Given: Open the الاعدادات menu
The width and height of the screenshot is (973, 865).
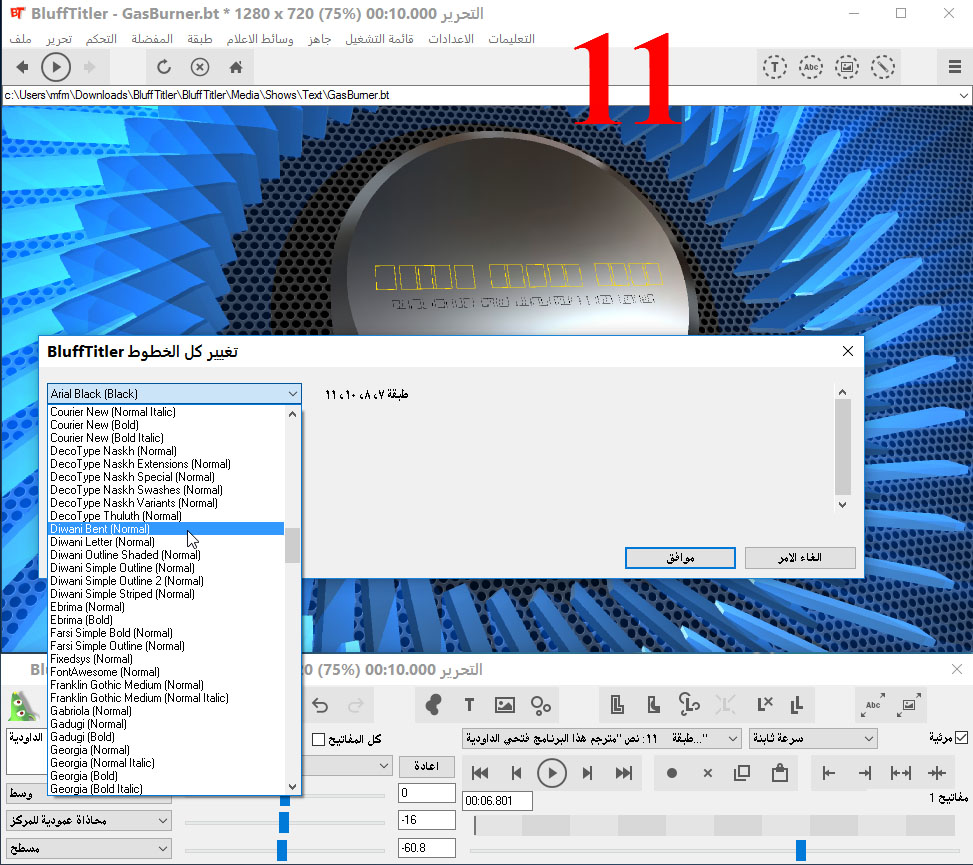Looking at the screenshot, I should pos(451,39).
